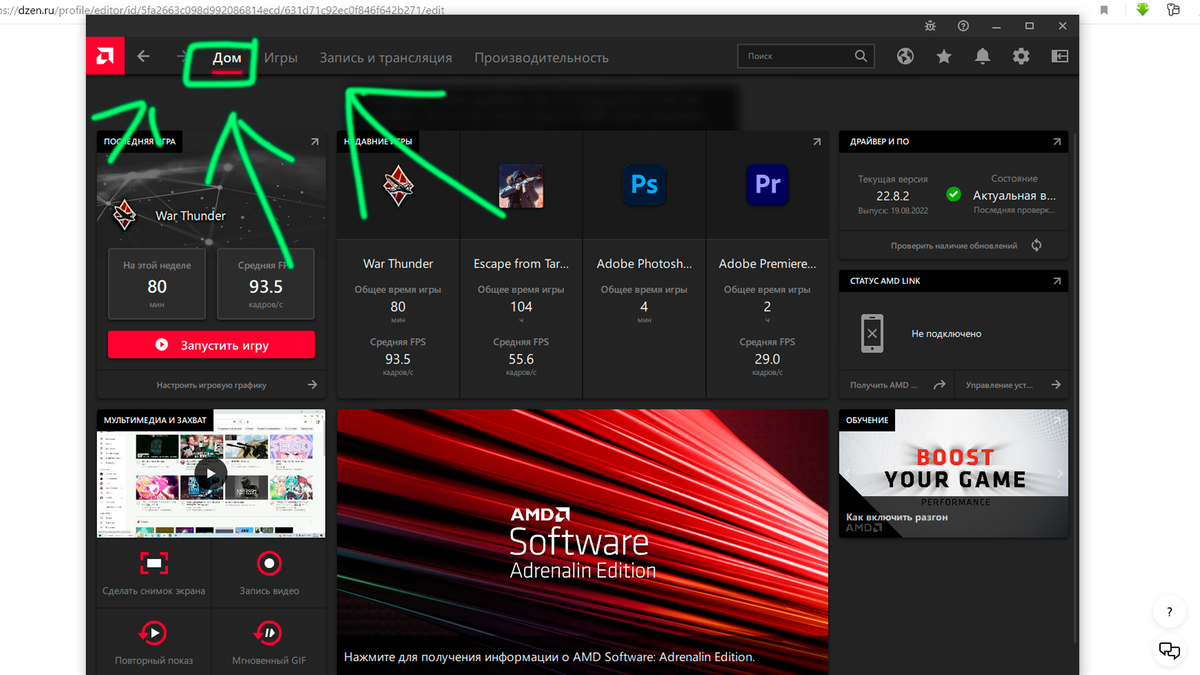Go back with the left arrow

(x=143, y=57)
